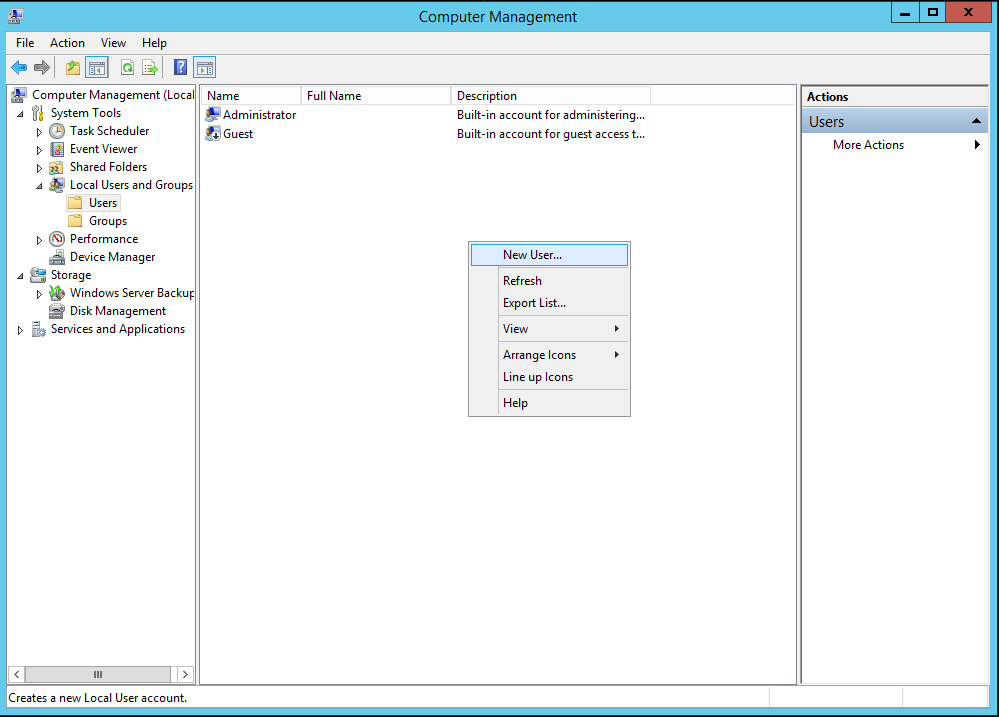Screen dimensions: 999x717
Task: Open Arrange Icons submenu
Action: (549, 355)
